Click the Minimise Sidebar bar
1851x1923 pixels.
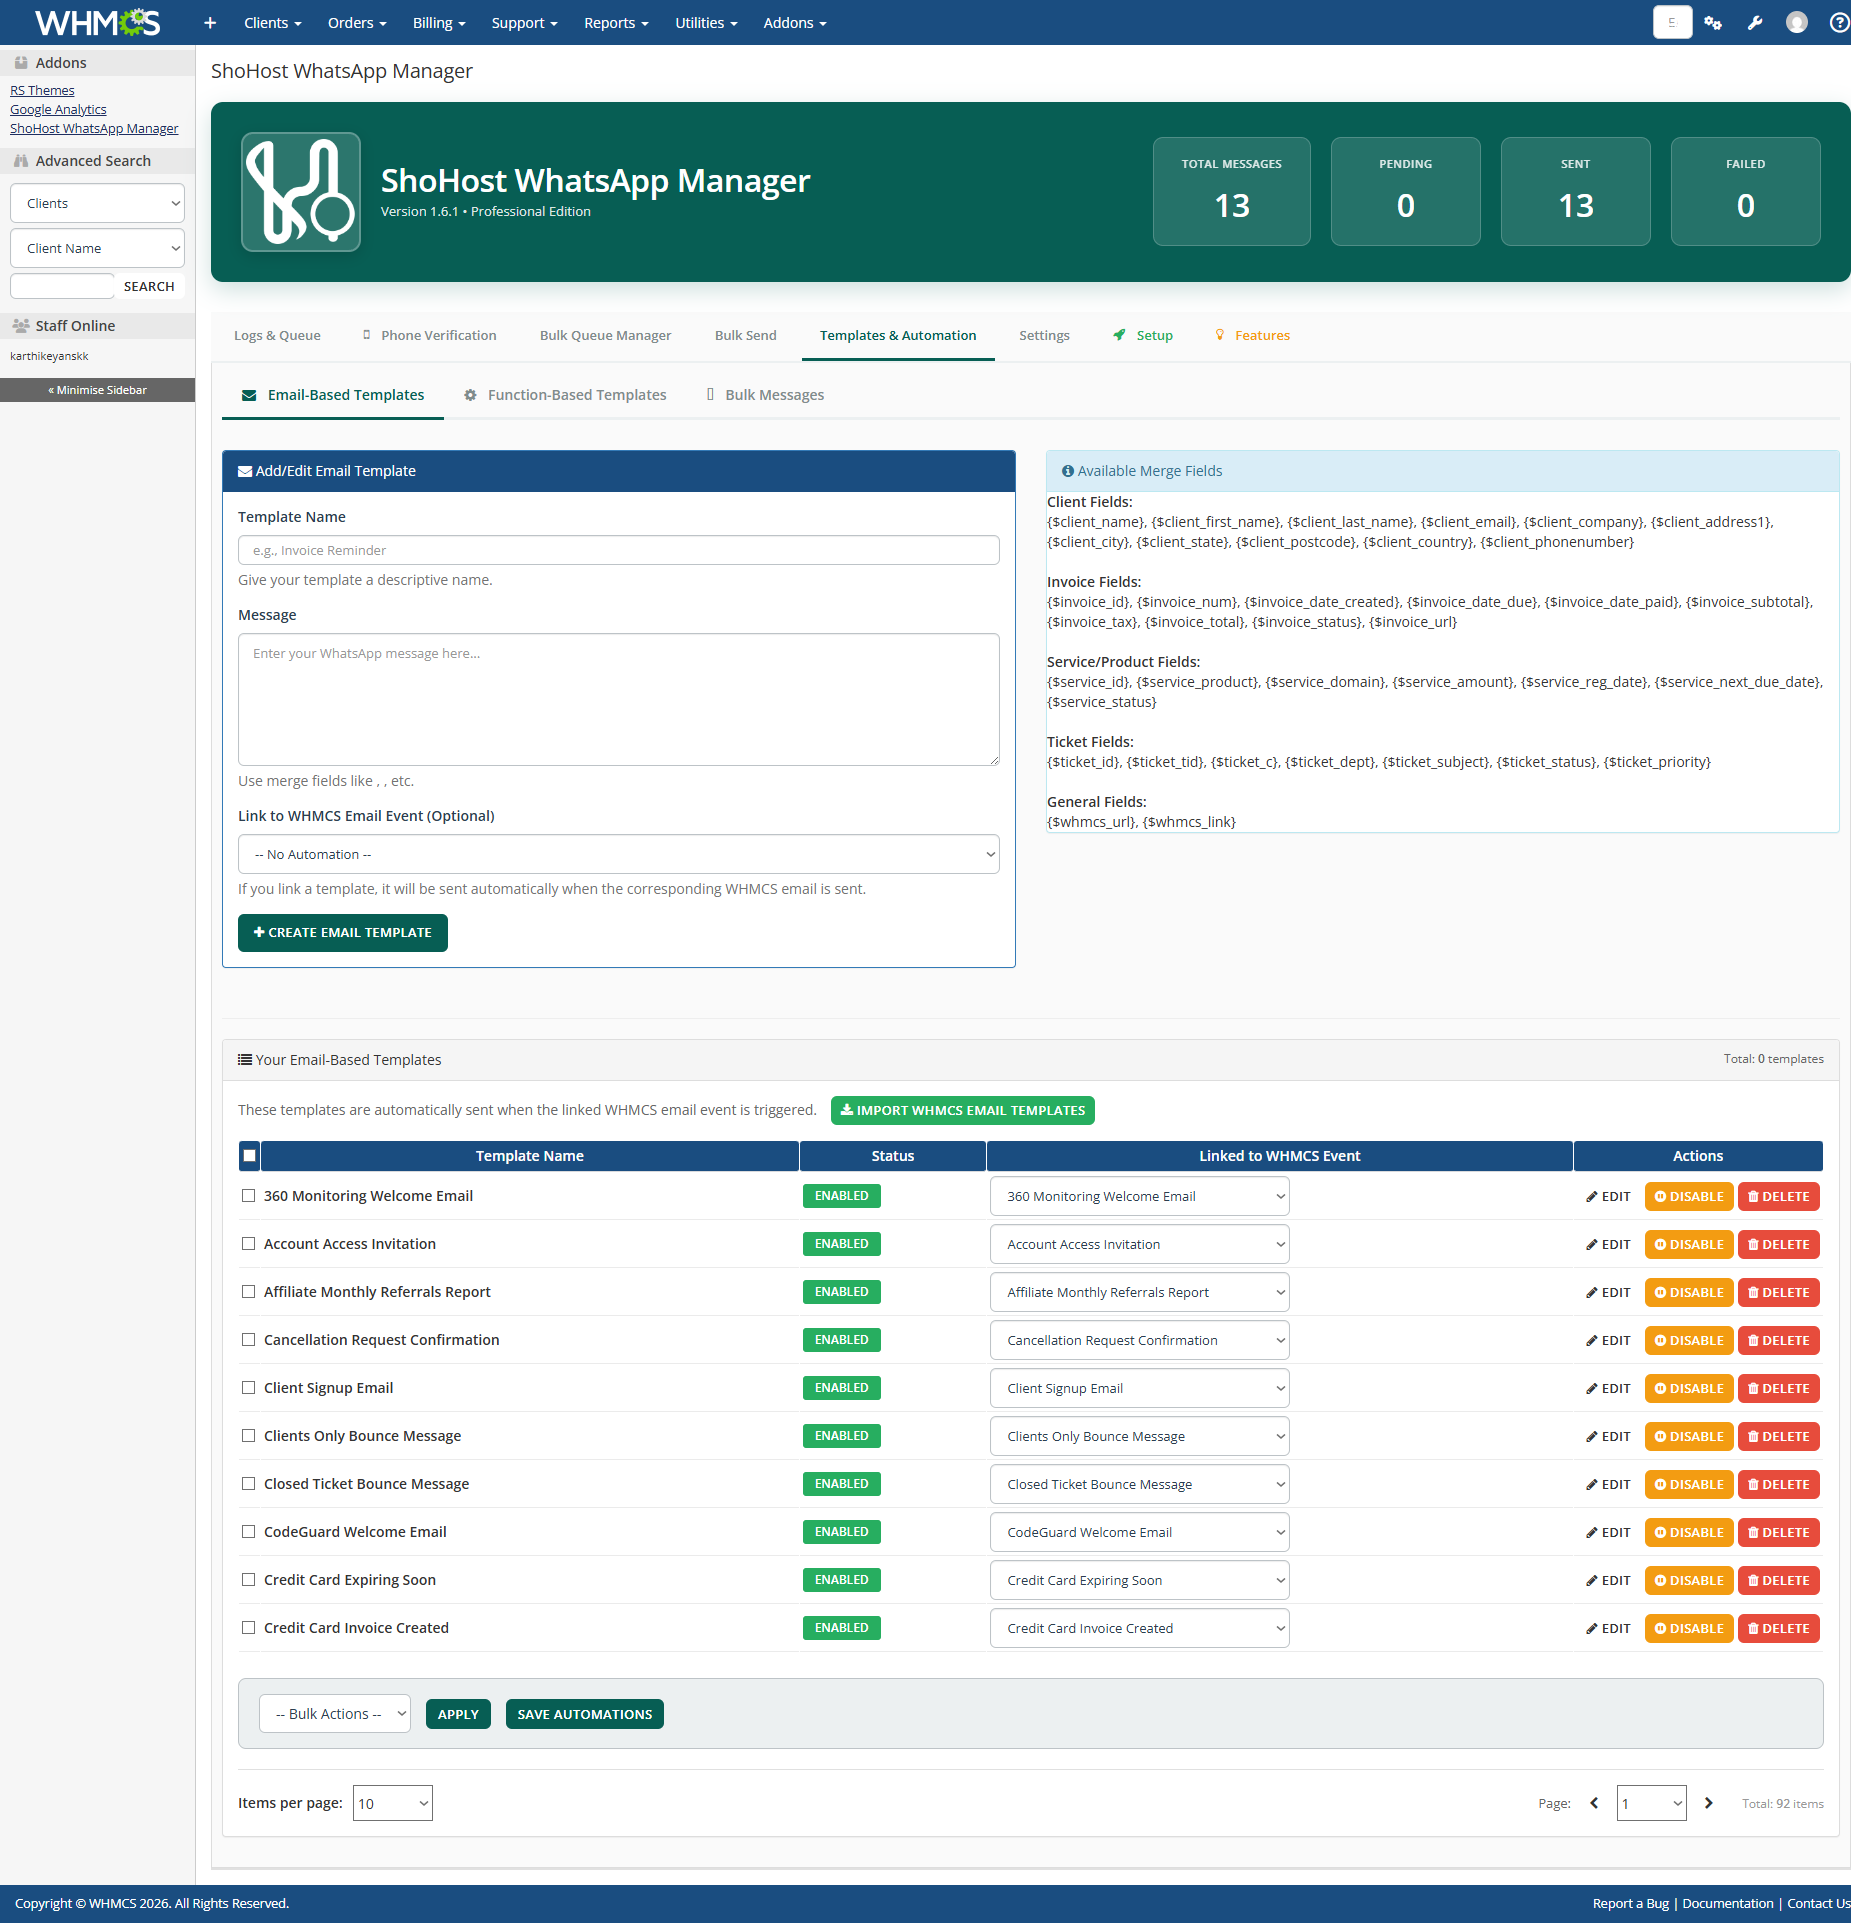97,390
